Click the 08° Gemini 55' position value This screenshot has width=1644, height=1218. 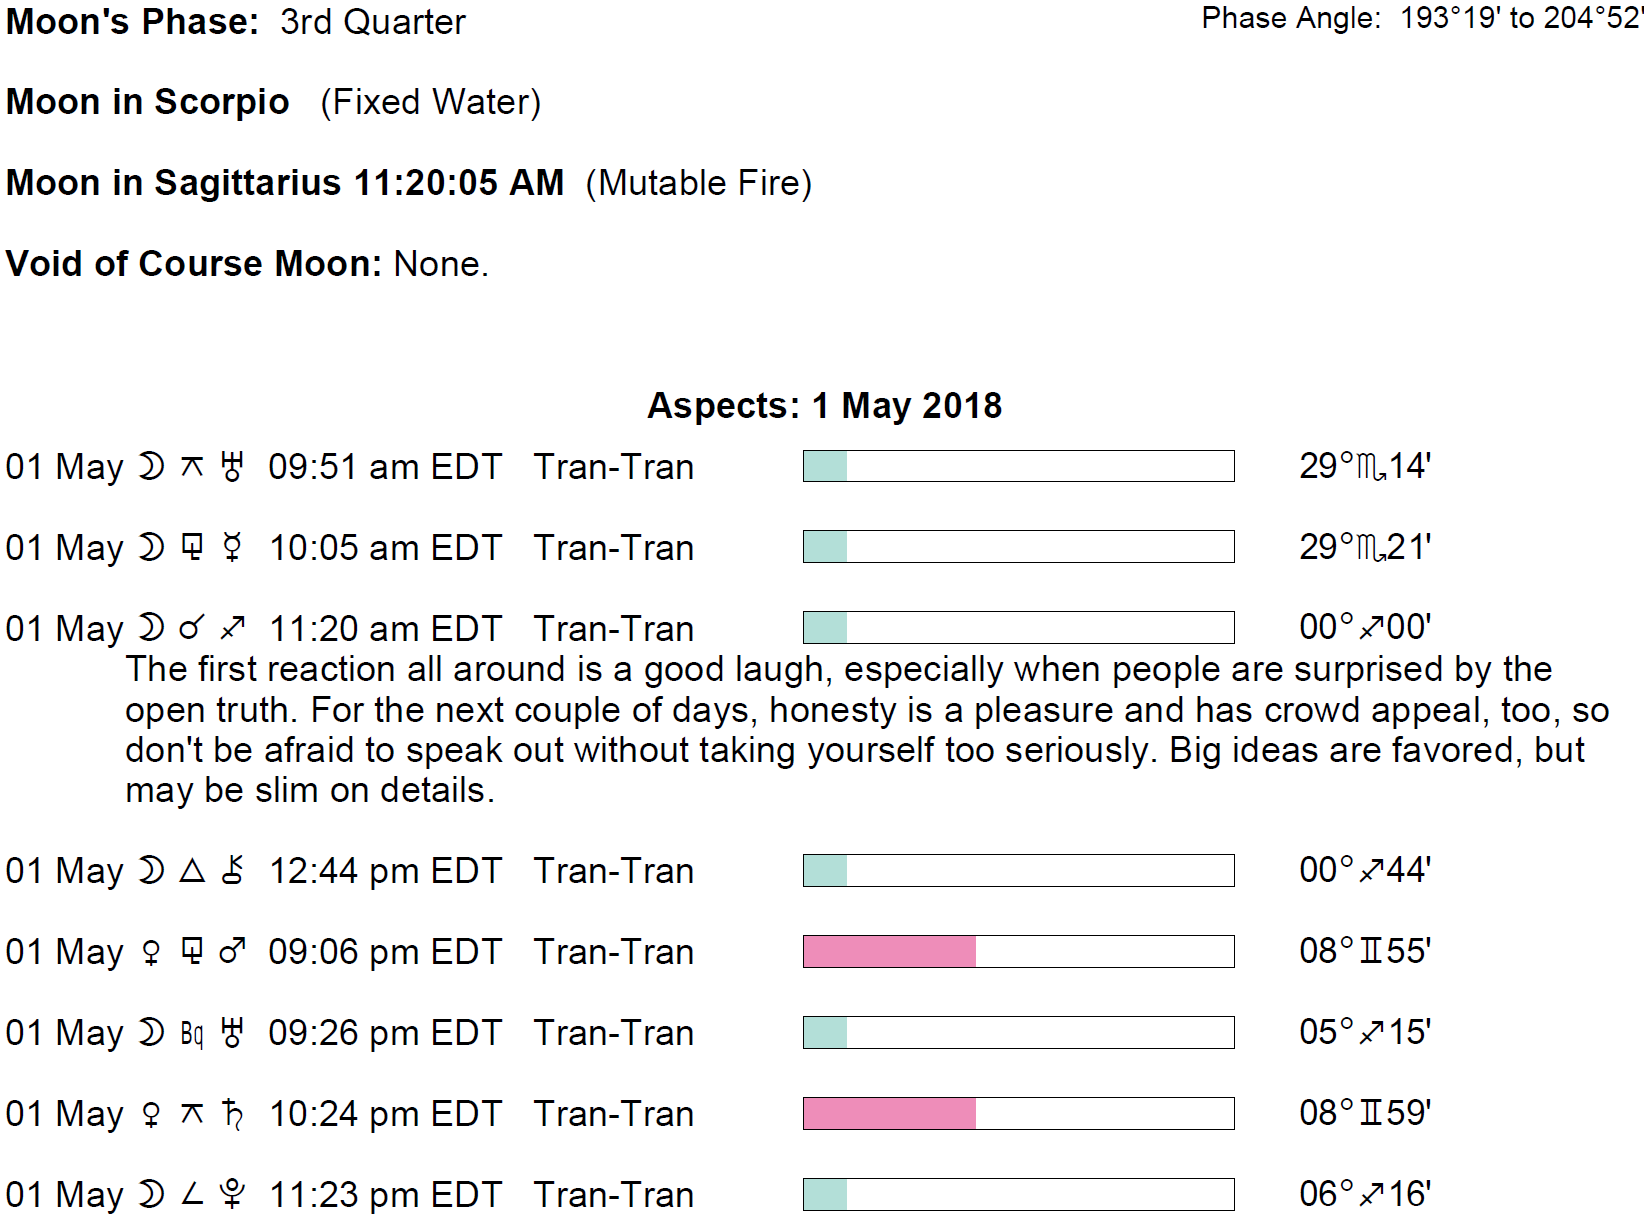point(1365,952)
